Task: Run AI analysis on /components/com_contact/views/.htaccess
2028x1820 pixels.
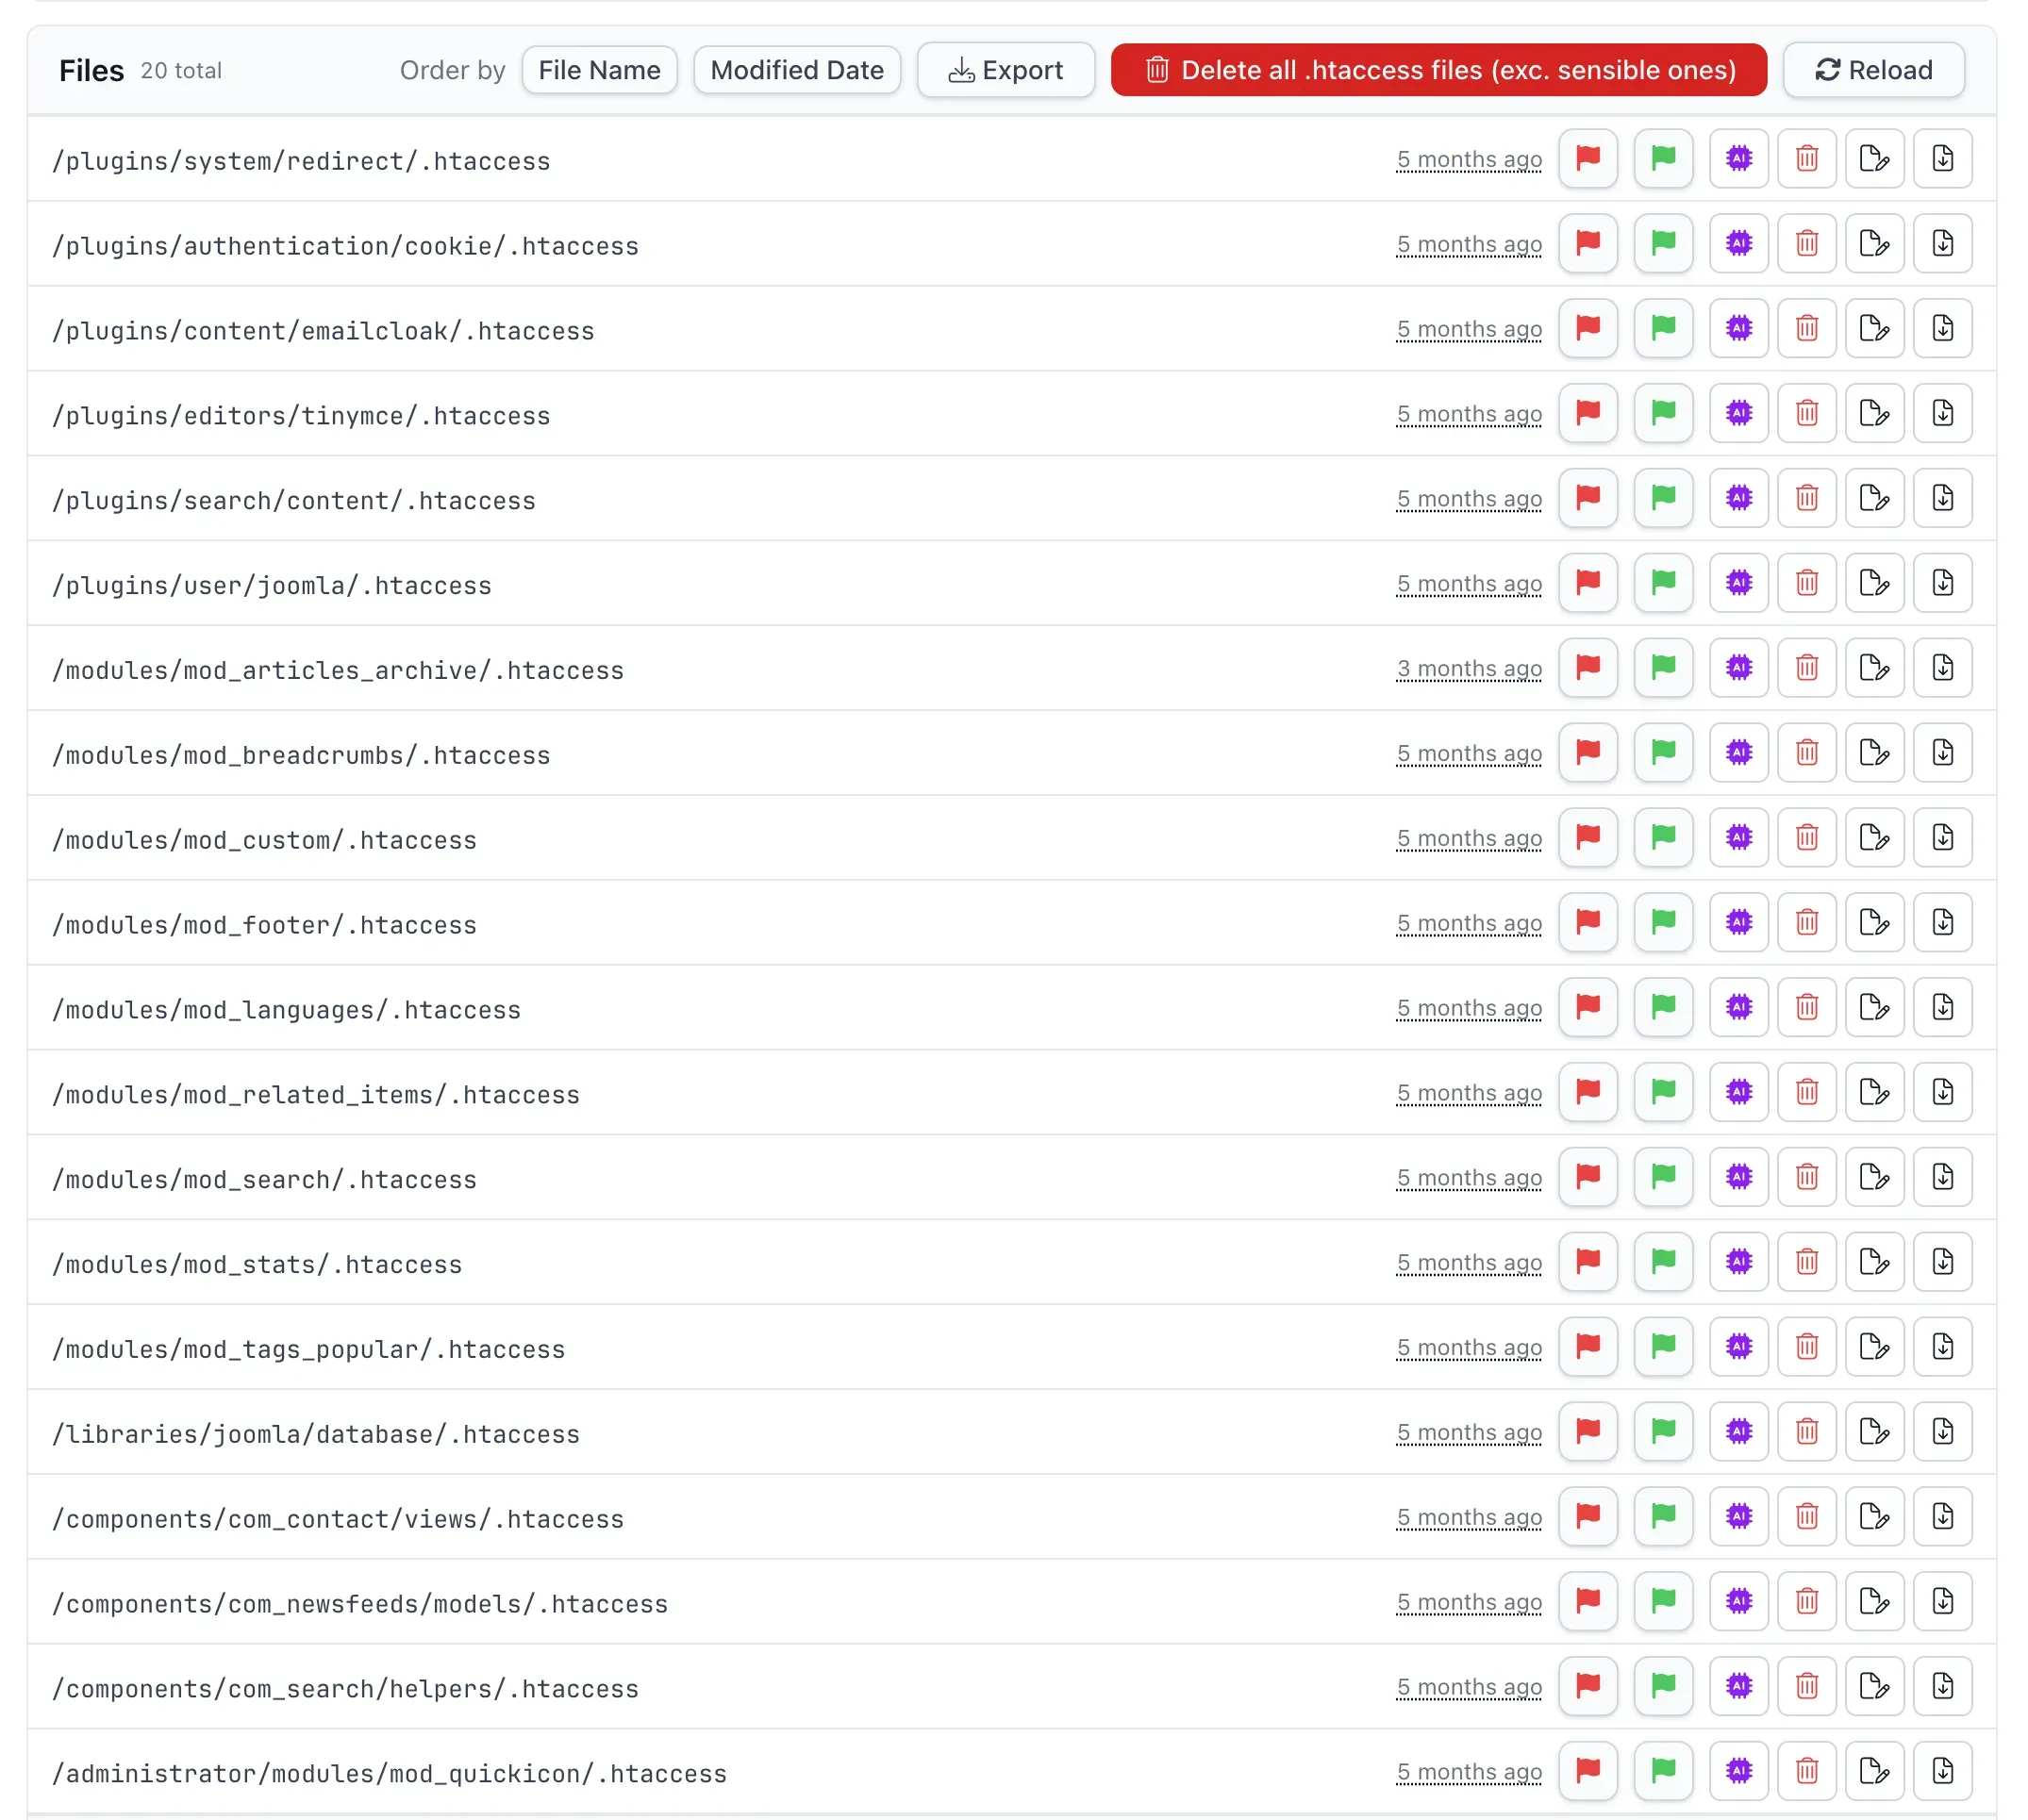Action: pyautogui.click(x=1739, y=1518)
